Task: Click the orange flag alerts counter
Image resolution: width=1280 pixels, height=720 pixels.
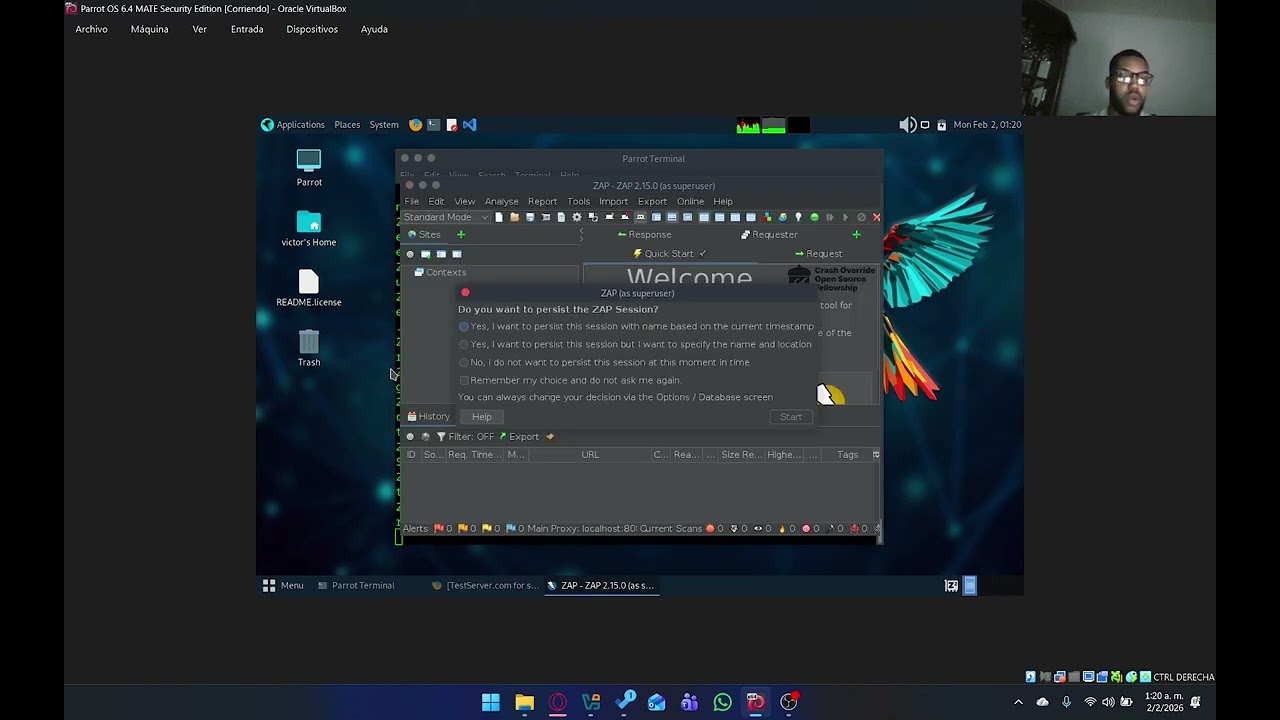Action: click(x=467, y=528)
